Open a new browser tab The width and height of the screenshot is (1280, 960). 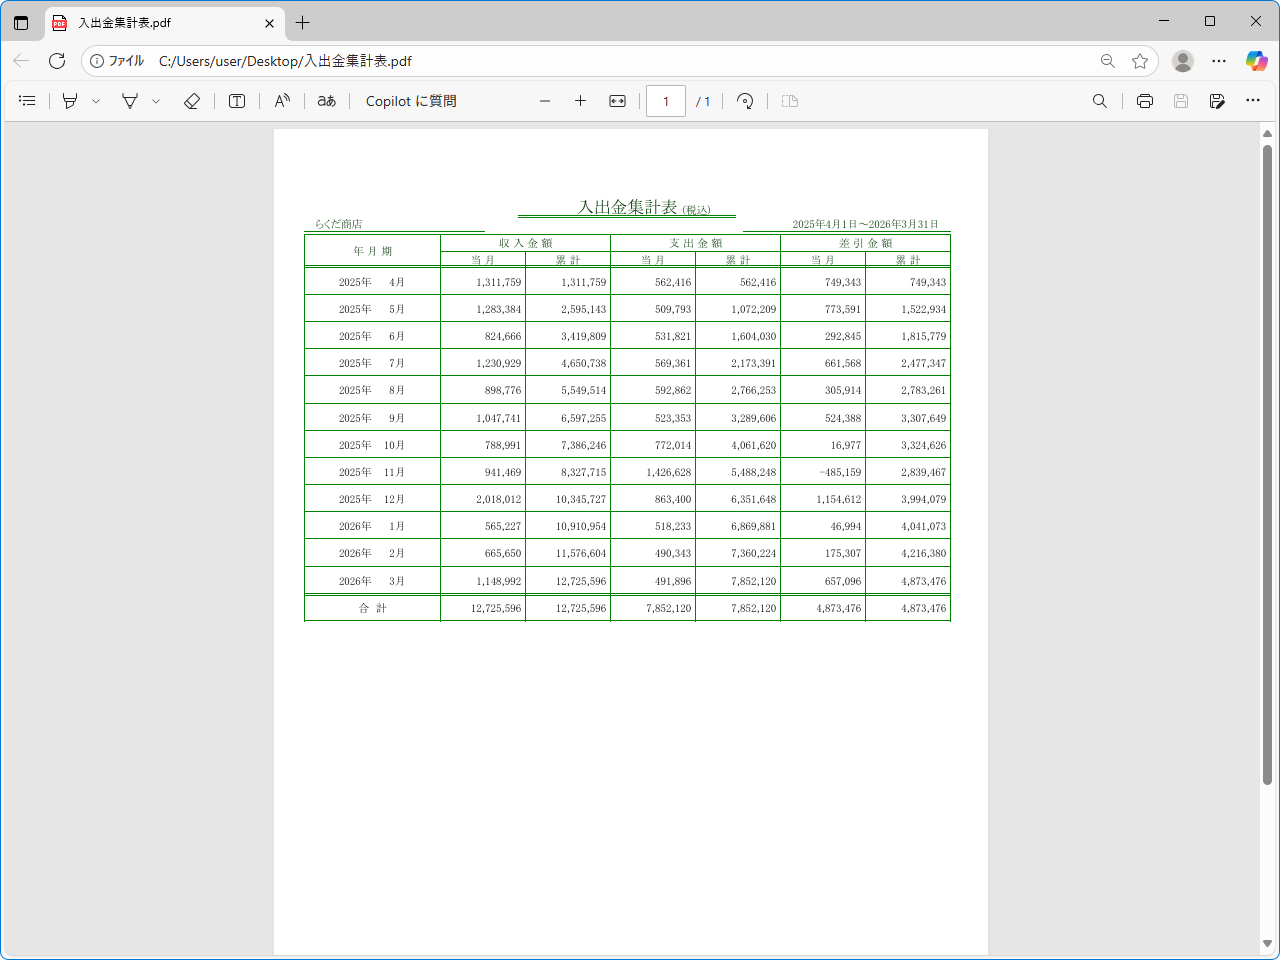pos(303,22)
